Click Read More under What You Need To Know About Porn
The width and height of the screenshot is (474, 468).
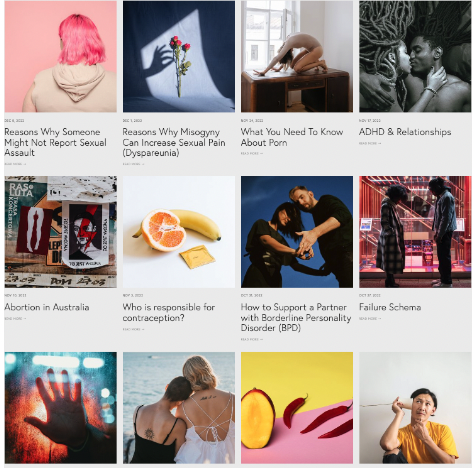click(x=252, y=154)
